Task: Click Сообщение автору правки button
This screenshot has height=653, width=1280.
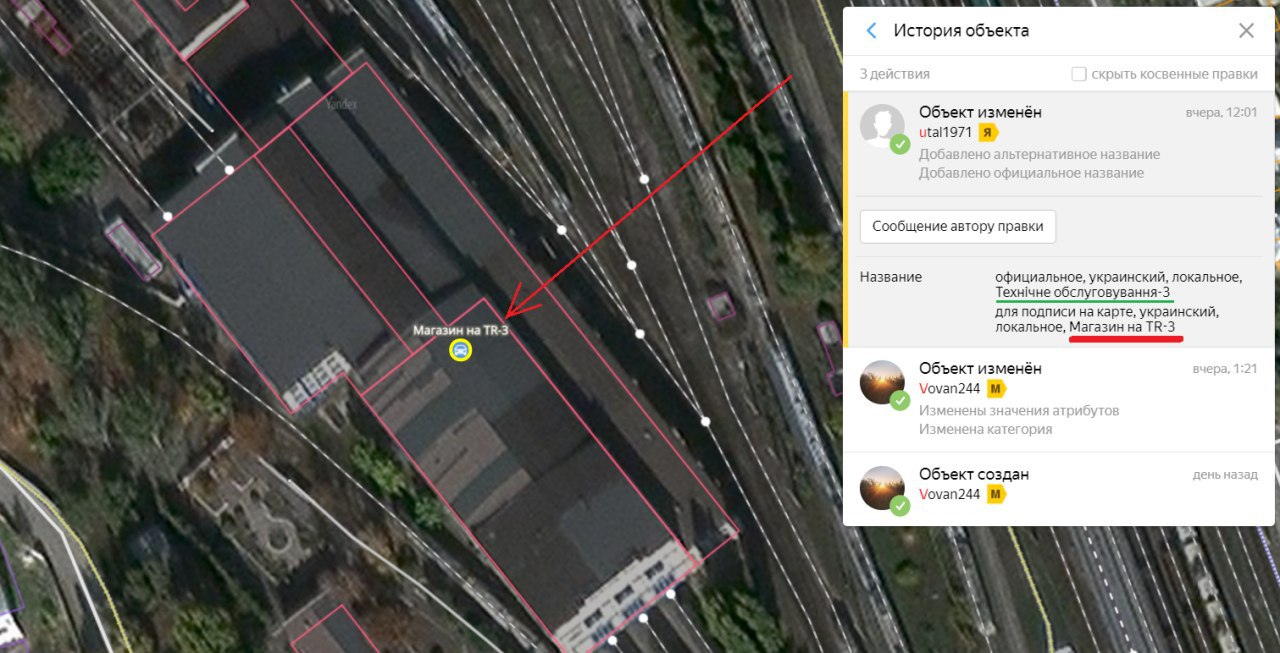Action: click(957, 226)
